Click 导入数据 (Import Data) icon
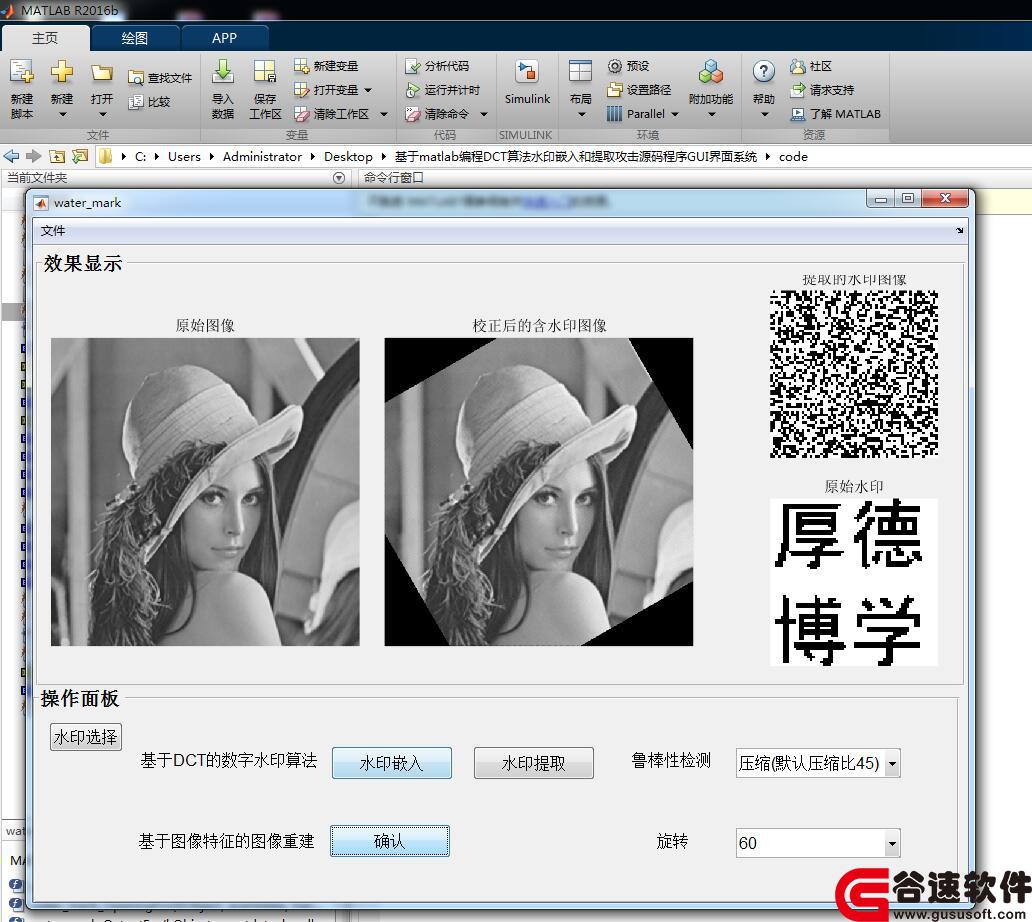1032x922 pixels. pos(222,72)
